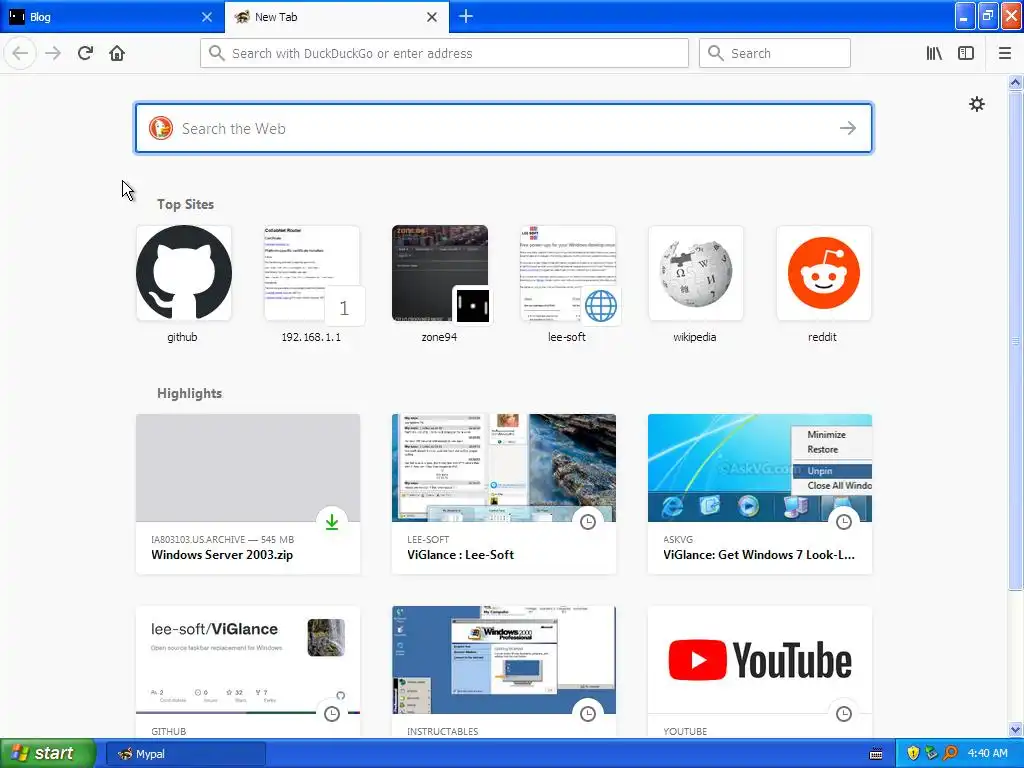Click the forward navigation arrow
The width and height of the screenshot is (1024, 768).
pos(53,54)
